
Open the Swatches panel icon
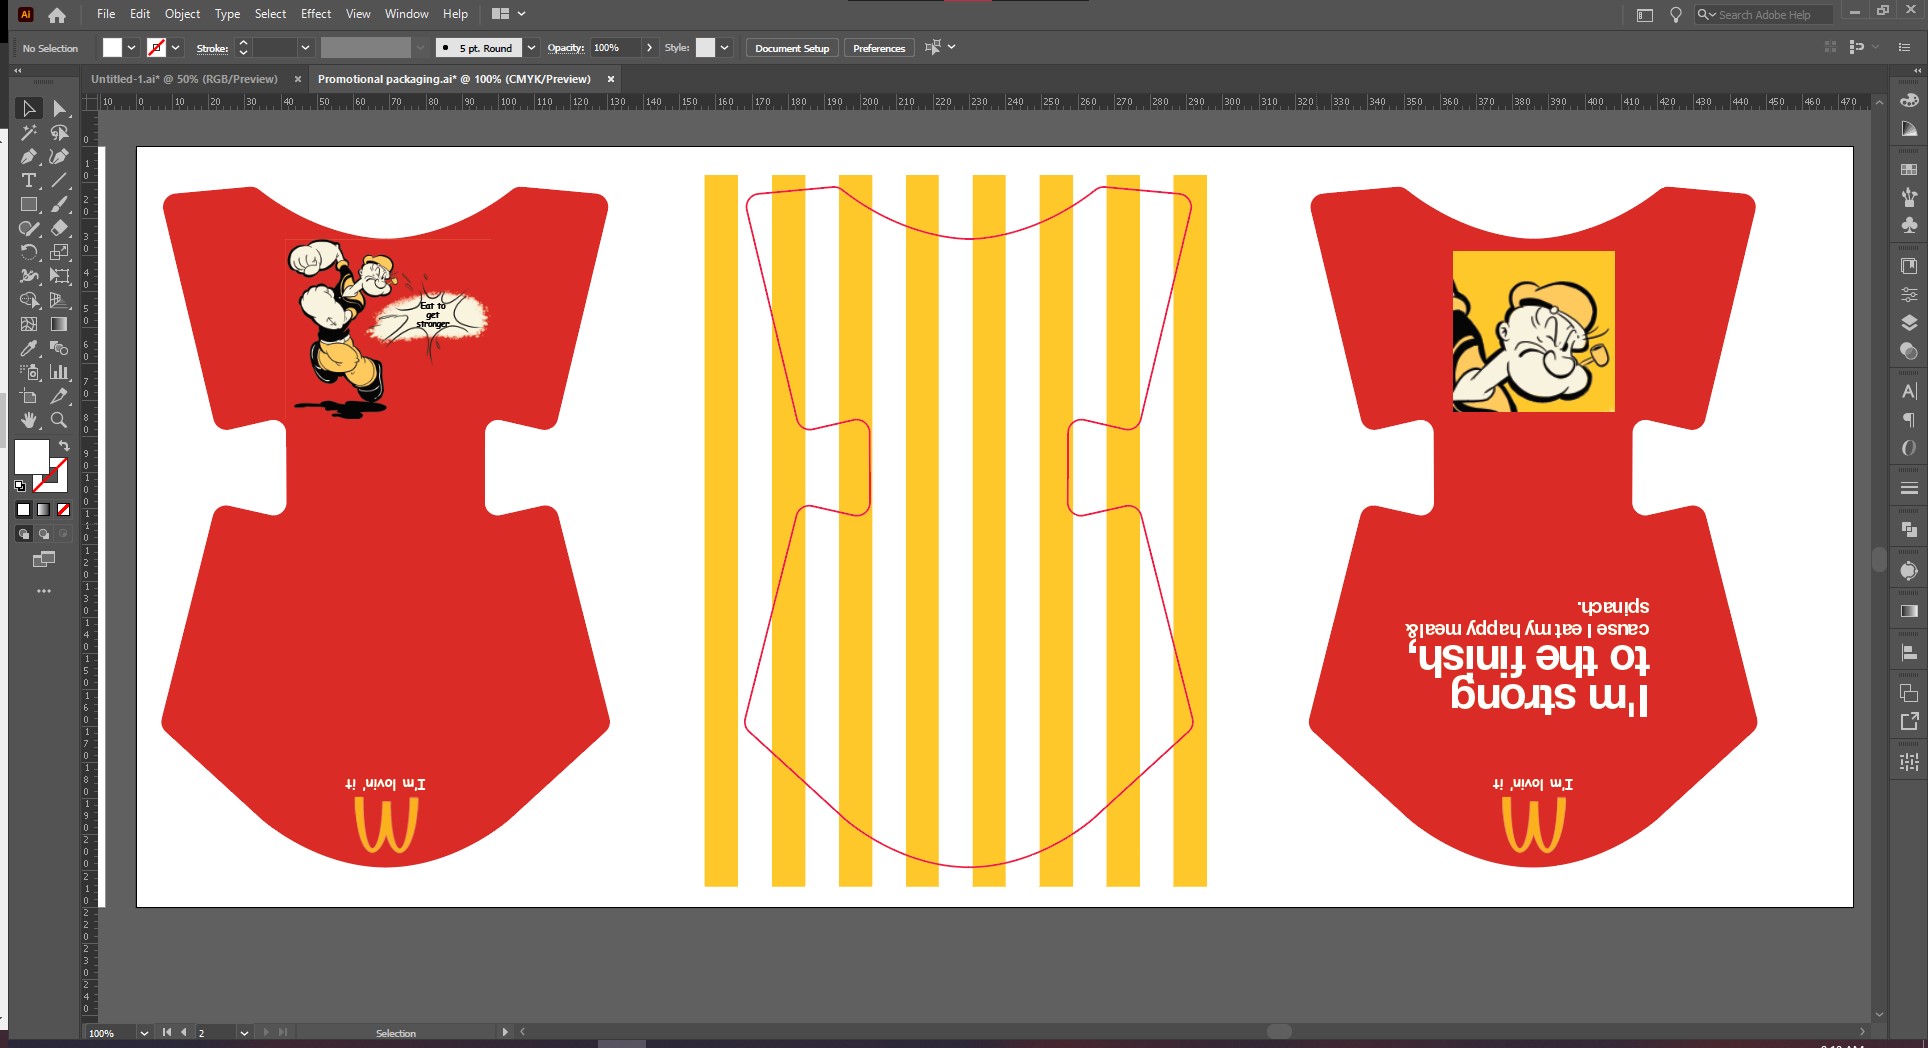point(1909,170)
